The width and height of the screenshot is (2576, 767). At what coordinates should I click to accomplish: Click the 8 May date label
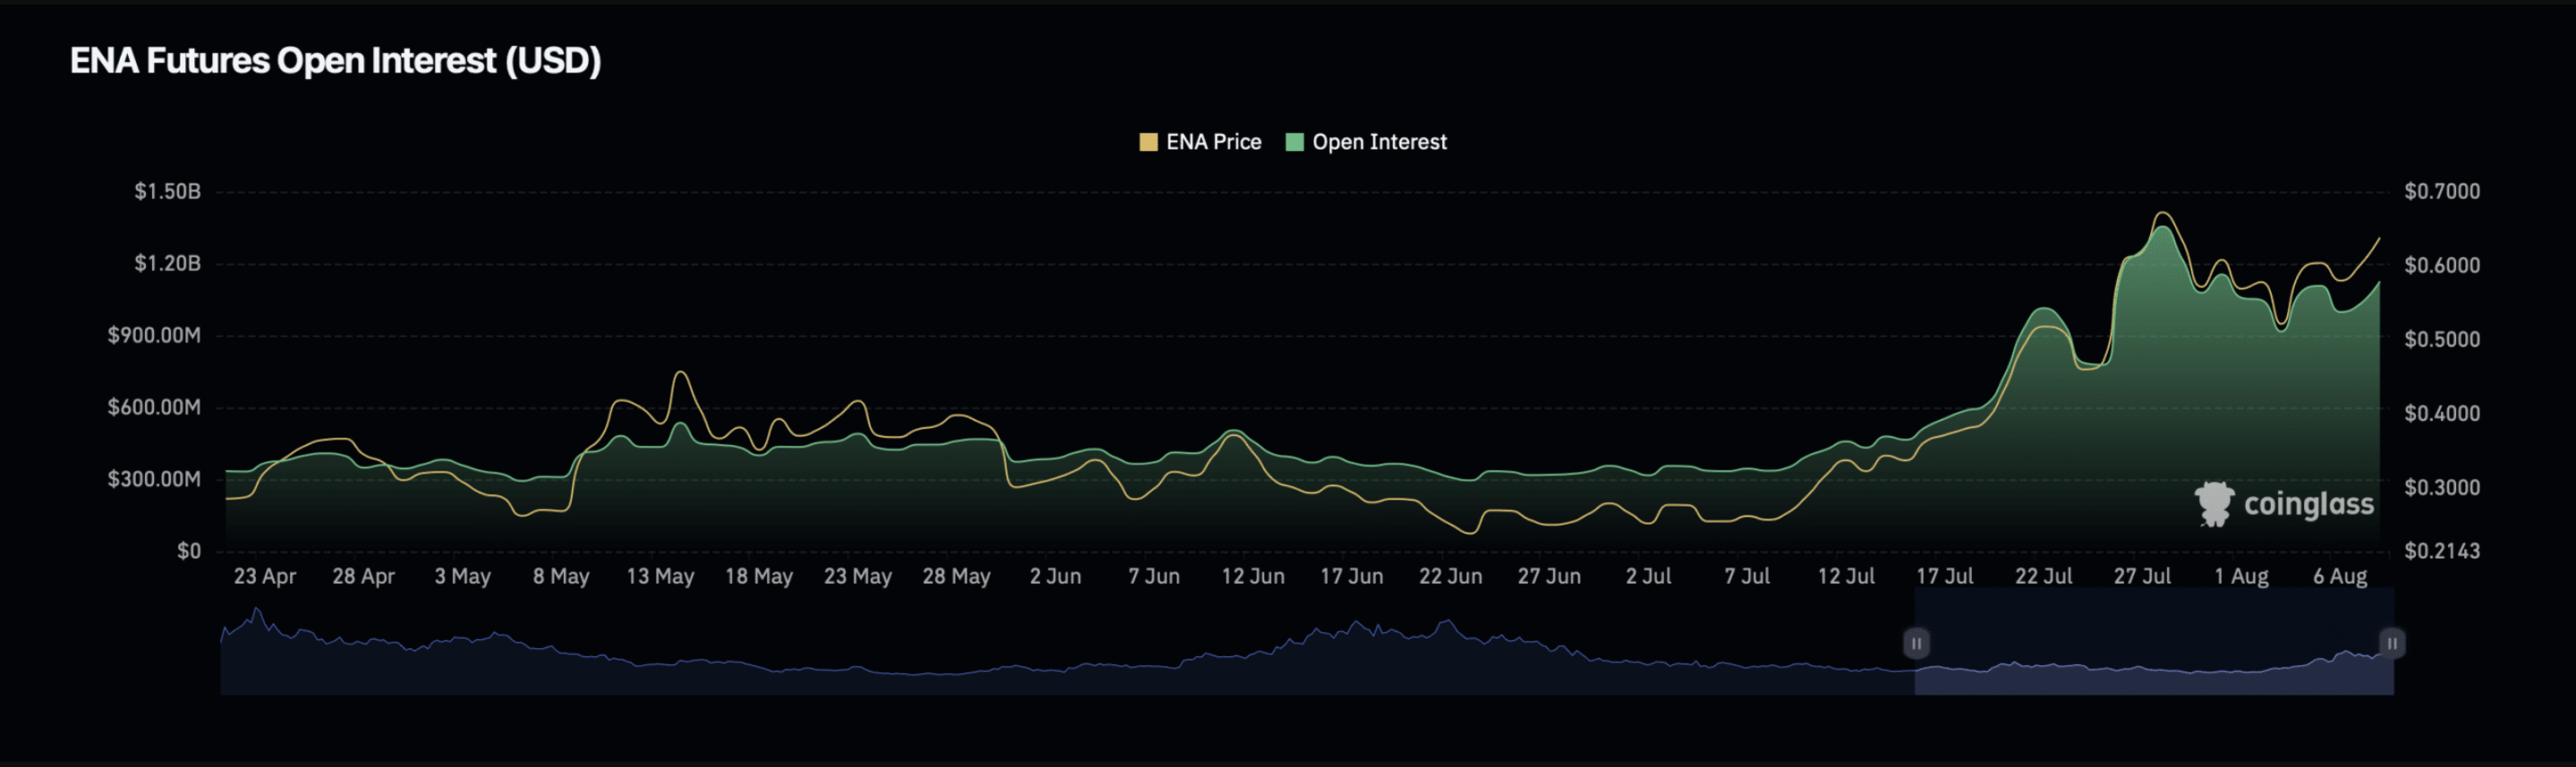point(561,576)
